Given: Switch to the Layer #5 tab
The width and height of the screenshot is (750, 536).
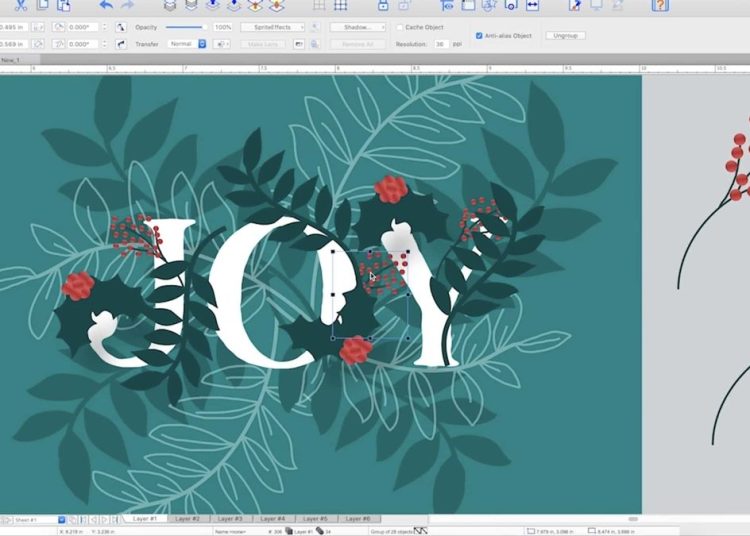Looking at the screenshot, I should 315,519.
